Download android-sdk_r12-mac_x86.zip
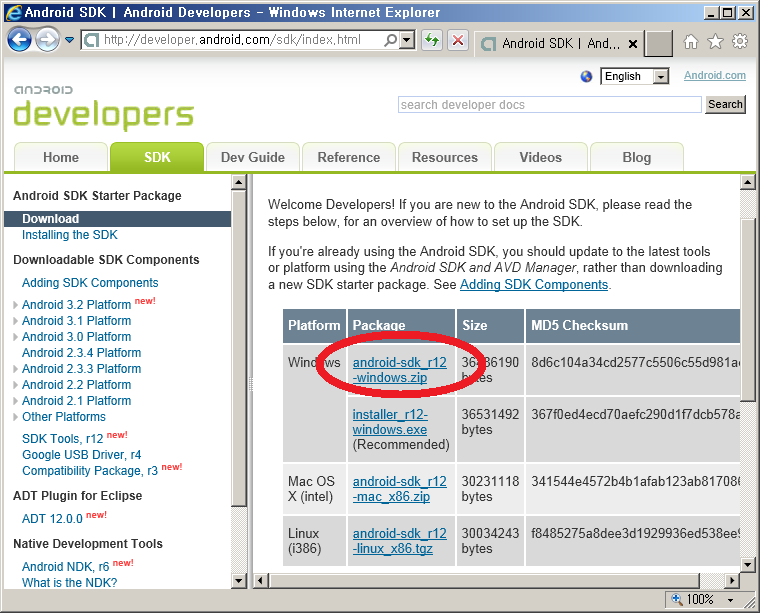This screenshot has height=613, width=760. point(399,489)
